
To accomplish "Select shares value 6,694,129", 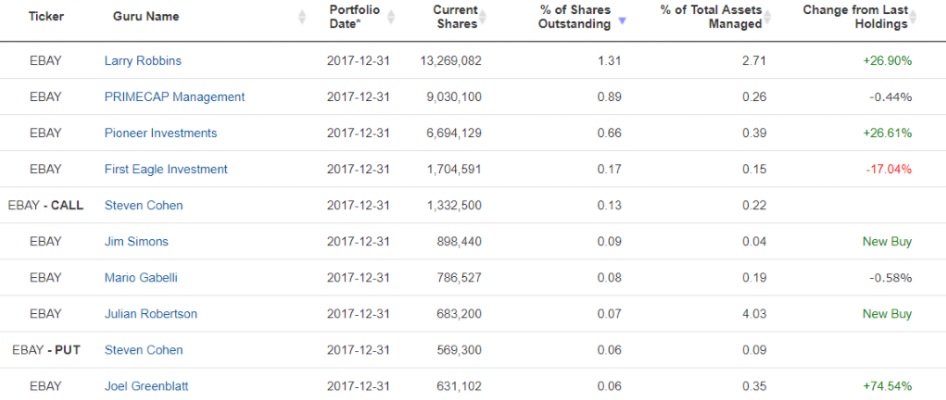I will coord(454,133).
